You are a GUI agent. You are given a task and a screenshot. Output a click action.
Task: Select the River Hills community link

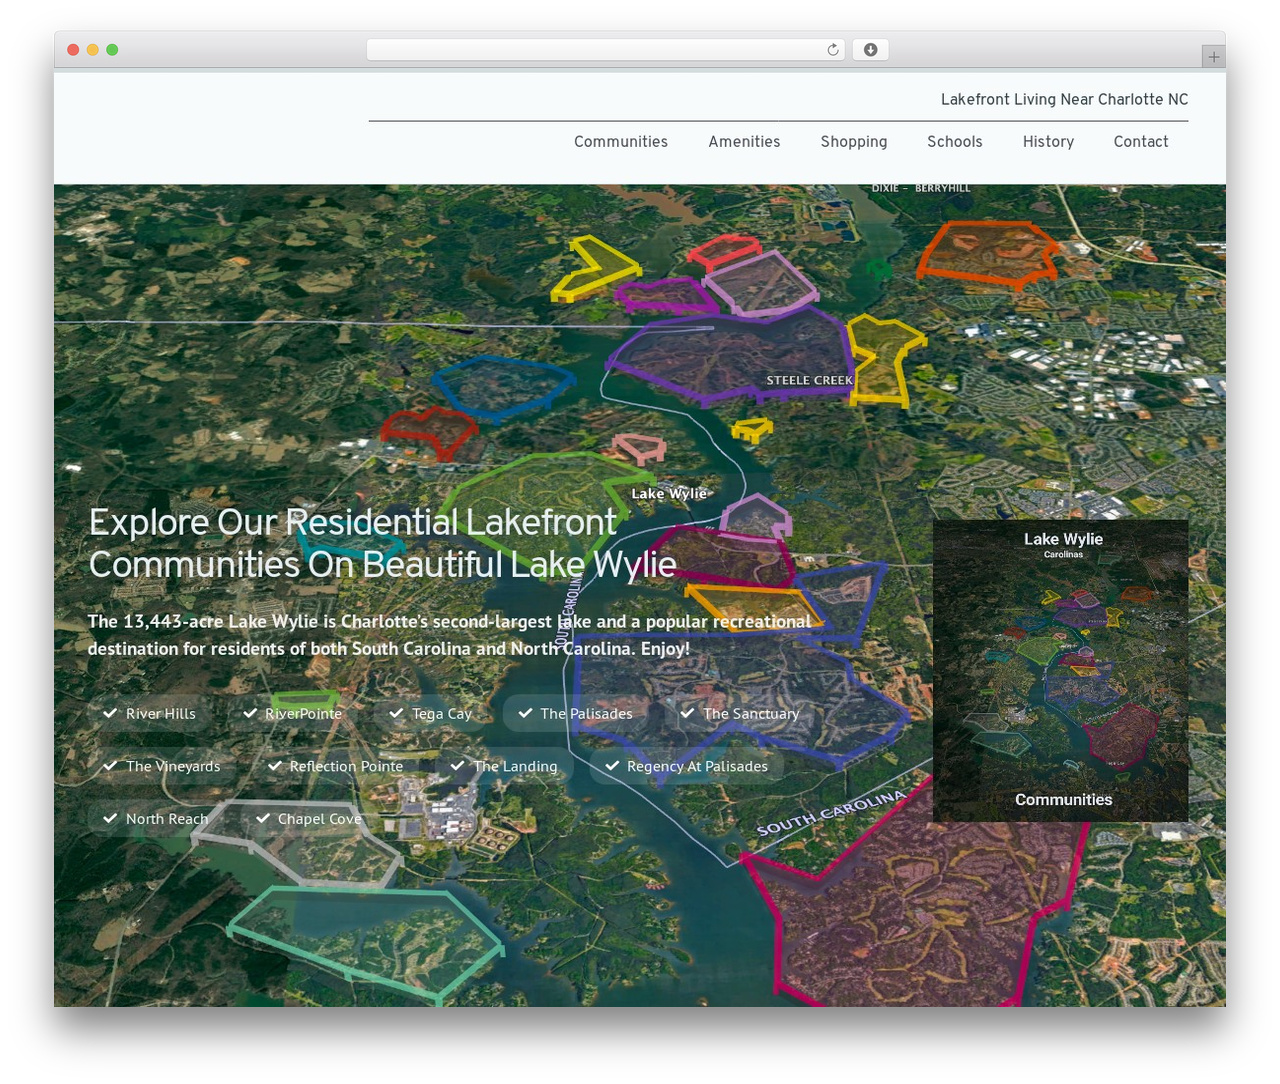(150, 714)
